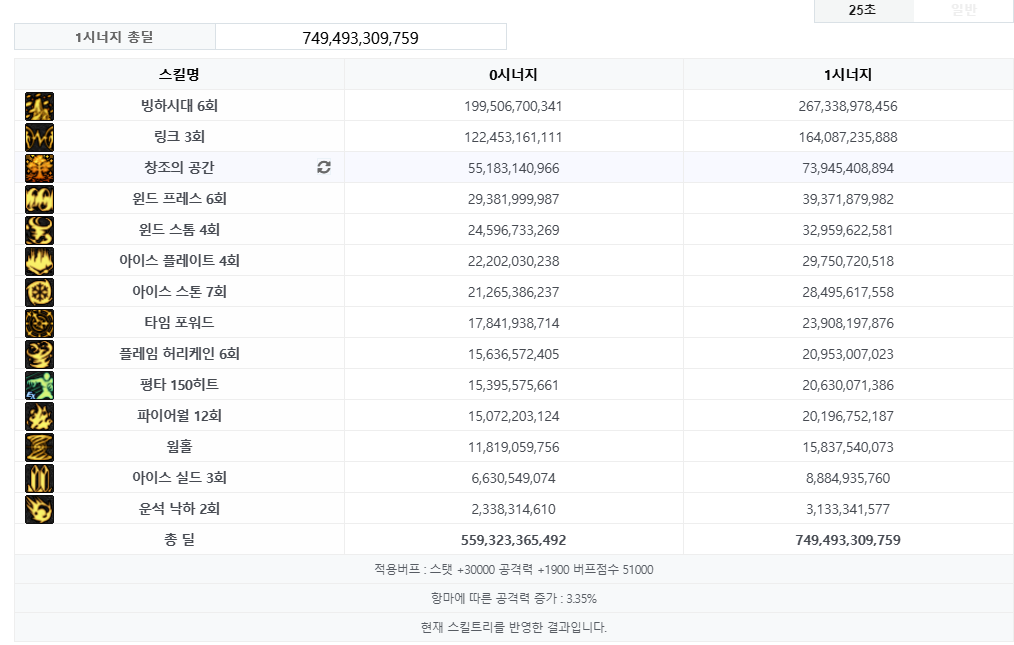The height and width of the screenshot is (645, 1014).
Task: Click the 빙하시대 skill icon
Action: point(39,106)
